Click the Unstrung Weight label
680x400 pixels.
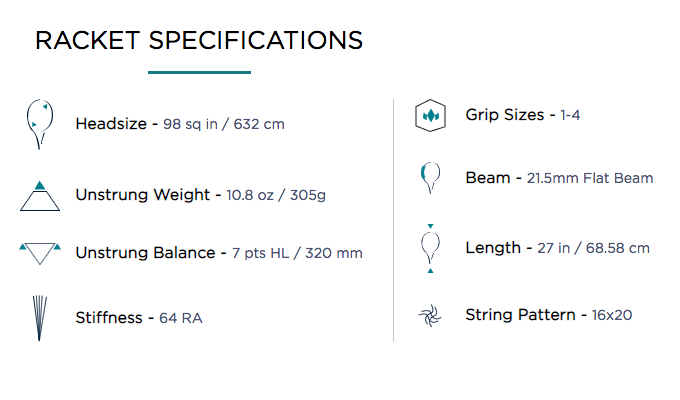click(143, 195)
